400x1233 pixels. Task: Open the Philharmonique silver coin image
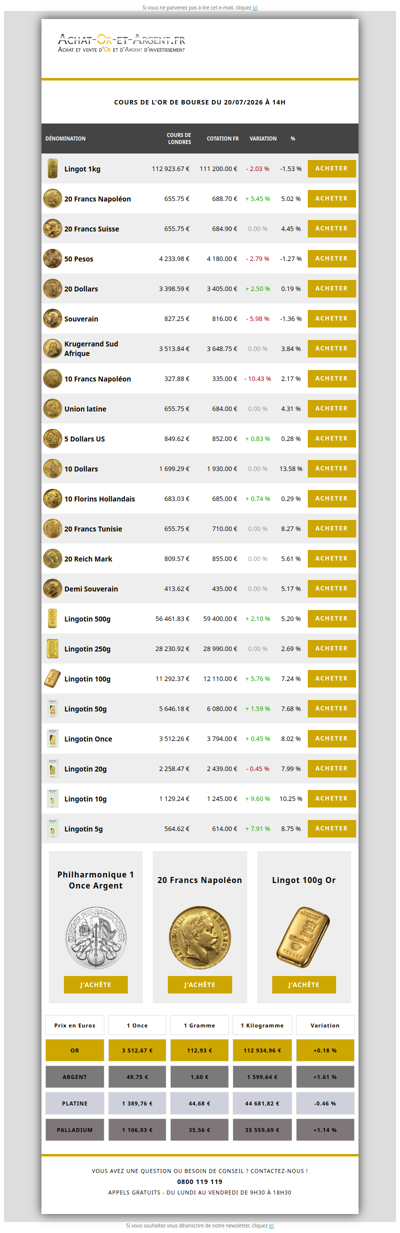click(x=95, y=937)
